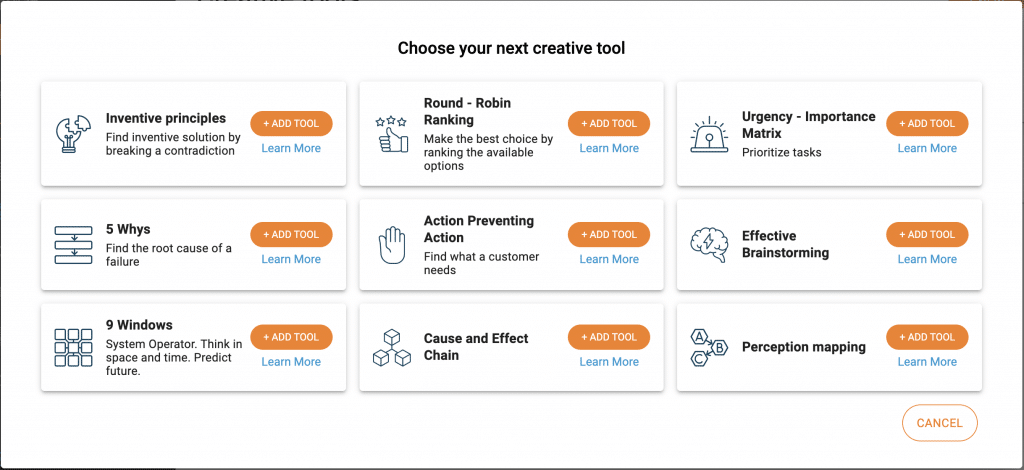Open Learn More for Action Preventing Action

pyautogui.click(x=609, y=259)
